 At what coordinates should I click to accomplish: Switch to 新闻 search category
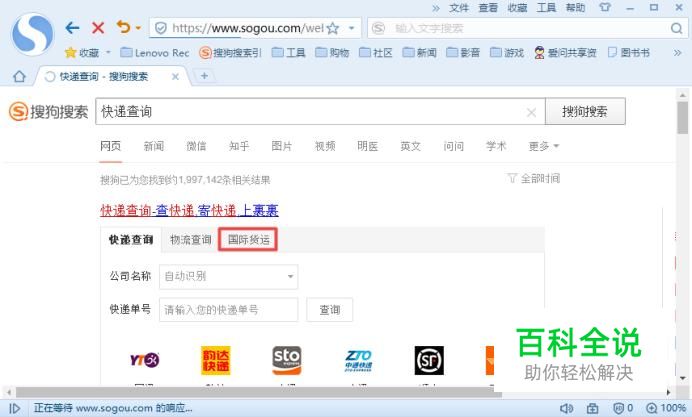[154, 146]
